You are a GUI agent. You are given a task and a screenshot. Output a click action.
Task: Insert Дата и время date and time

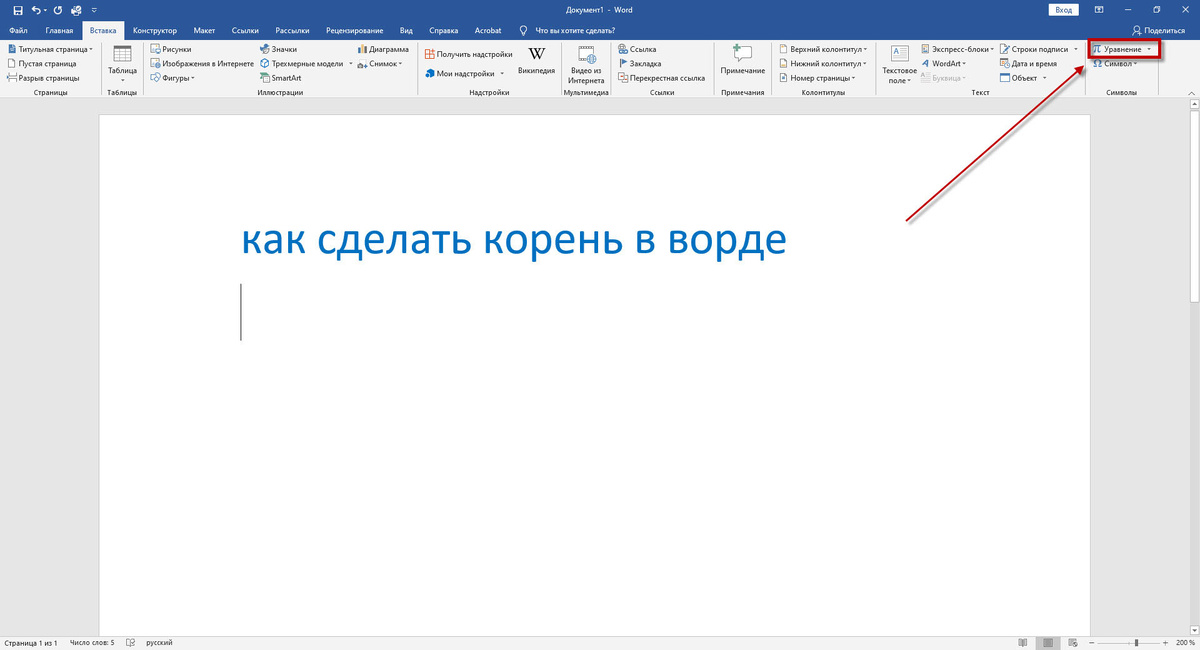1027,63
